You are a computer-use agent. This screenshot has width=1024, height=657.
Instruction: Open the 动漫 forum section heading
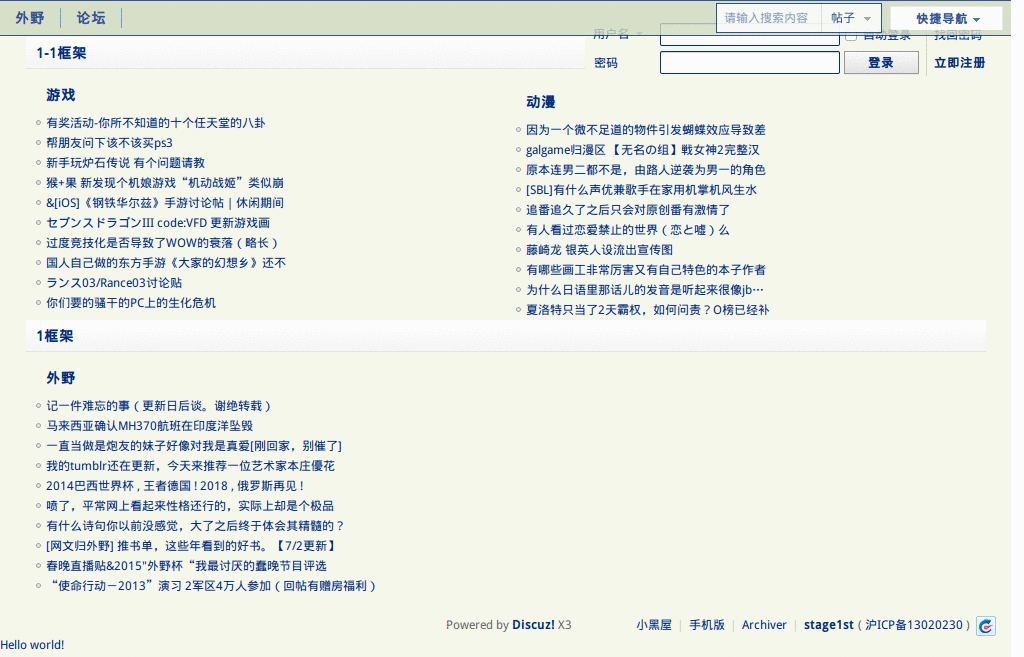click(541, 102)
